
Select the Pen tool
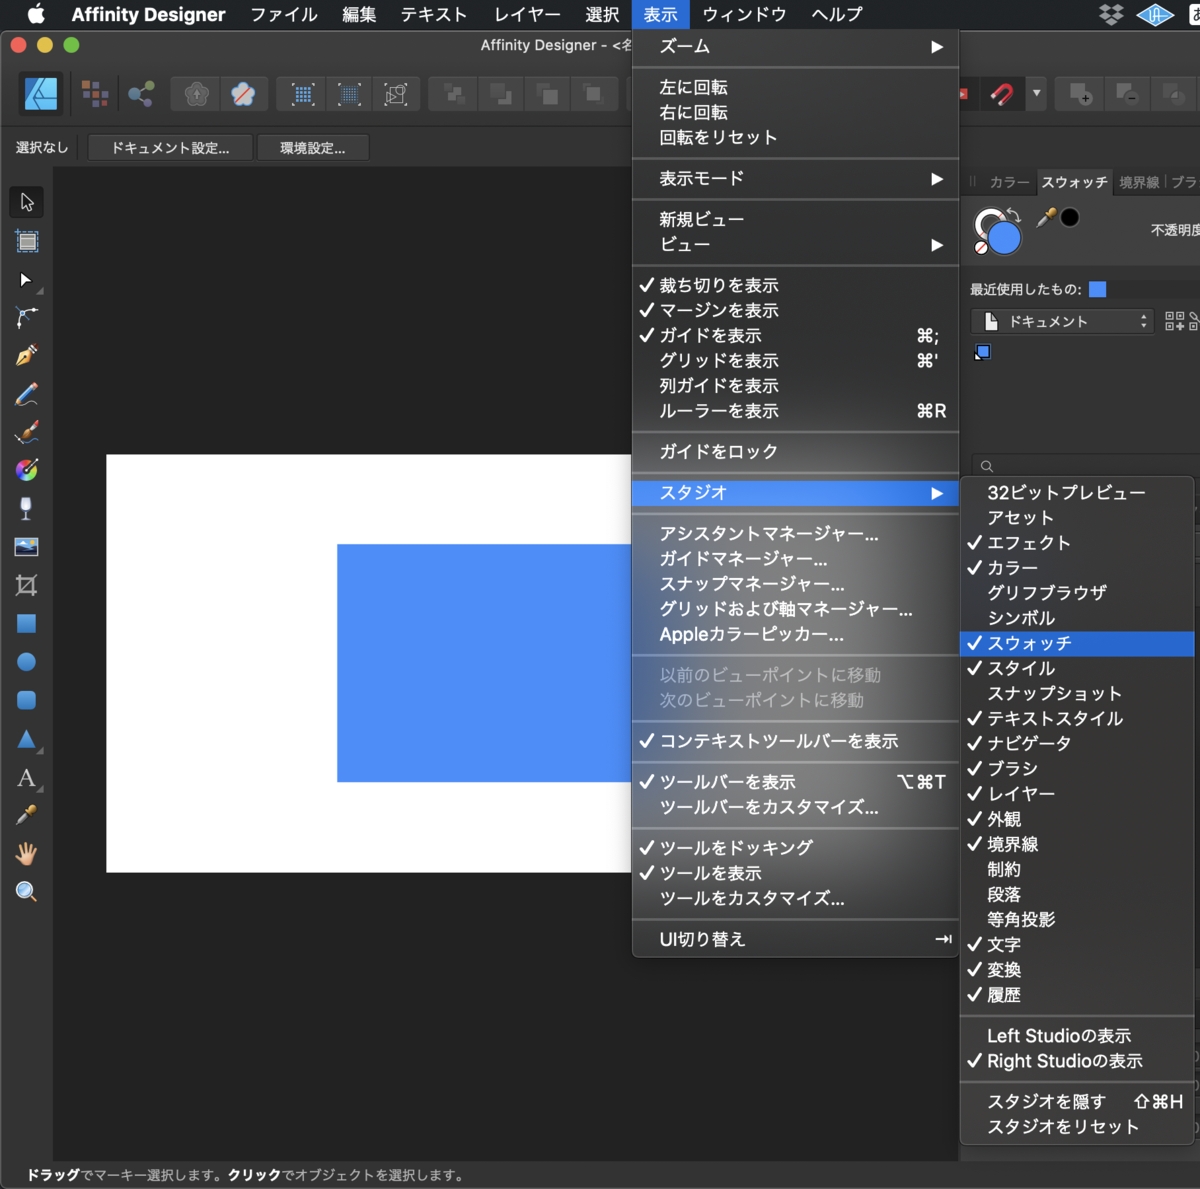(x=27, y=356)
